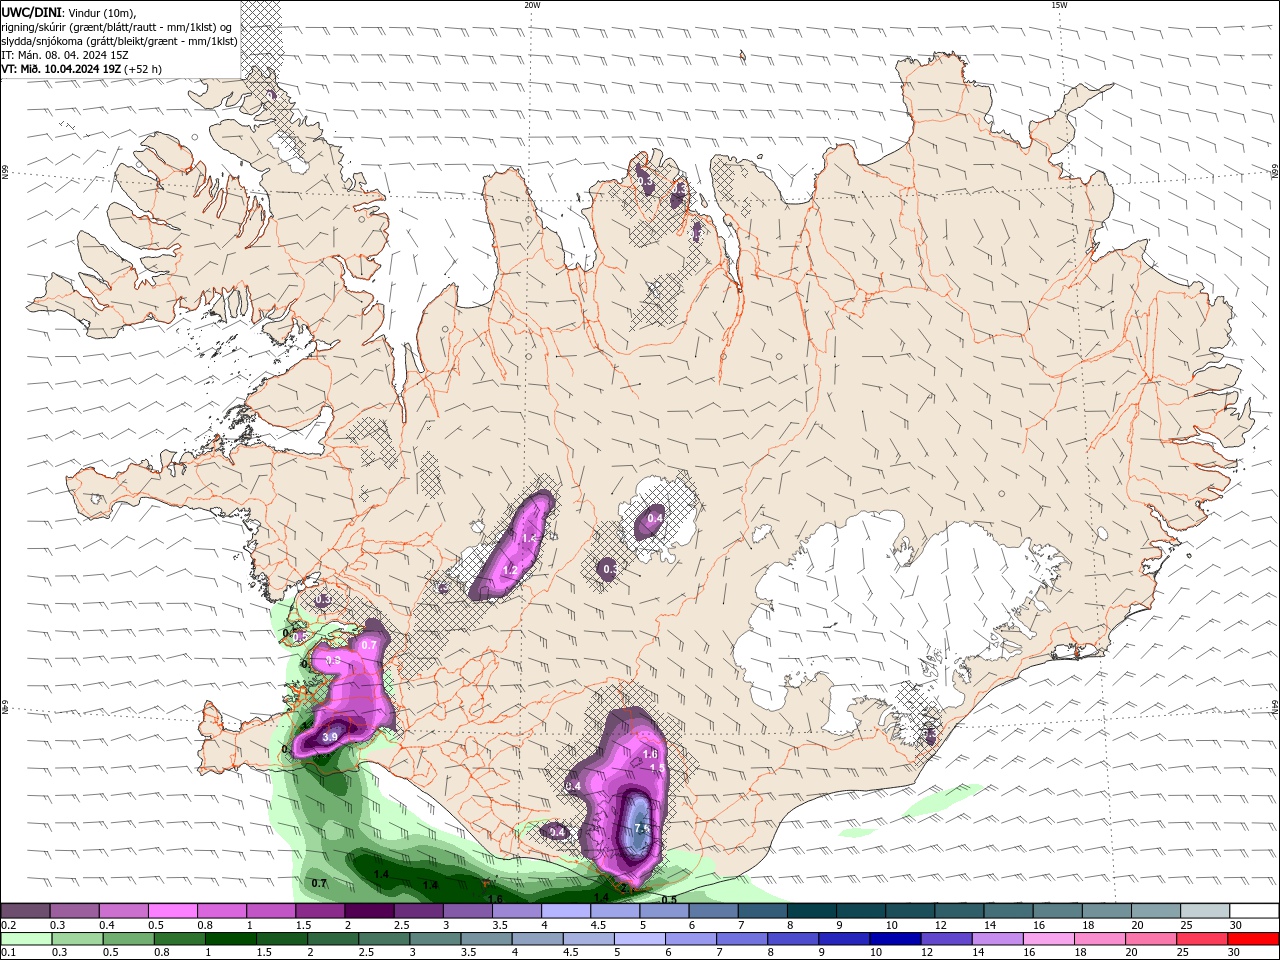
Task: Click the '20W' longitude label at top
Action: (x=532, y=5)
